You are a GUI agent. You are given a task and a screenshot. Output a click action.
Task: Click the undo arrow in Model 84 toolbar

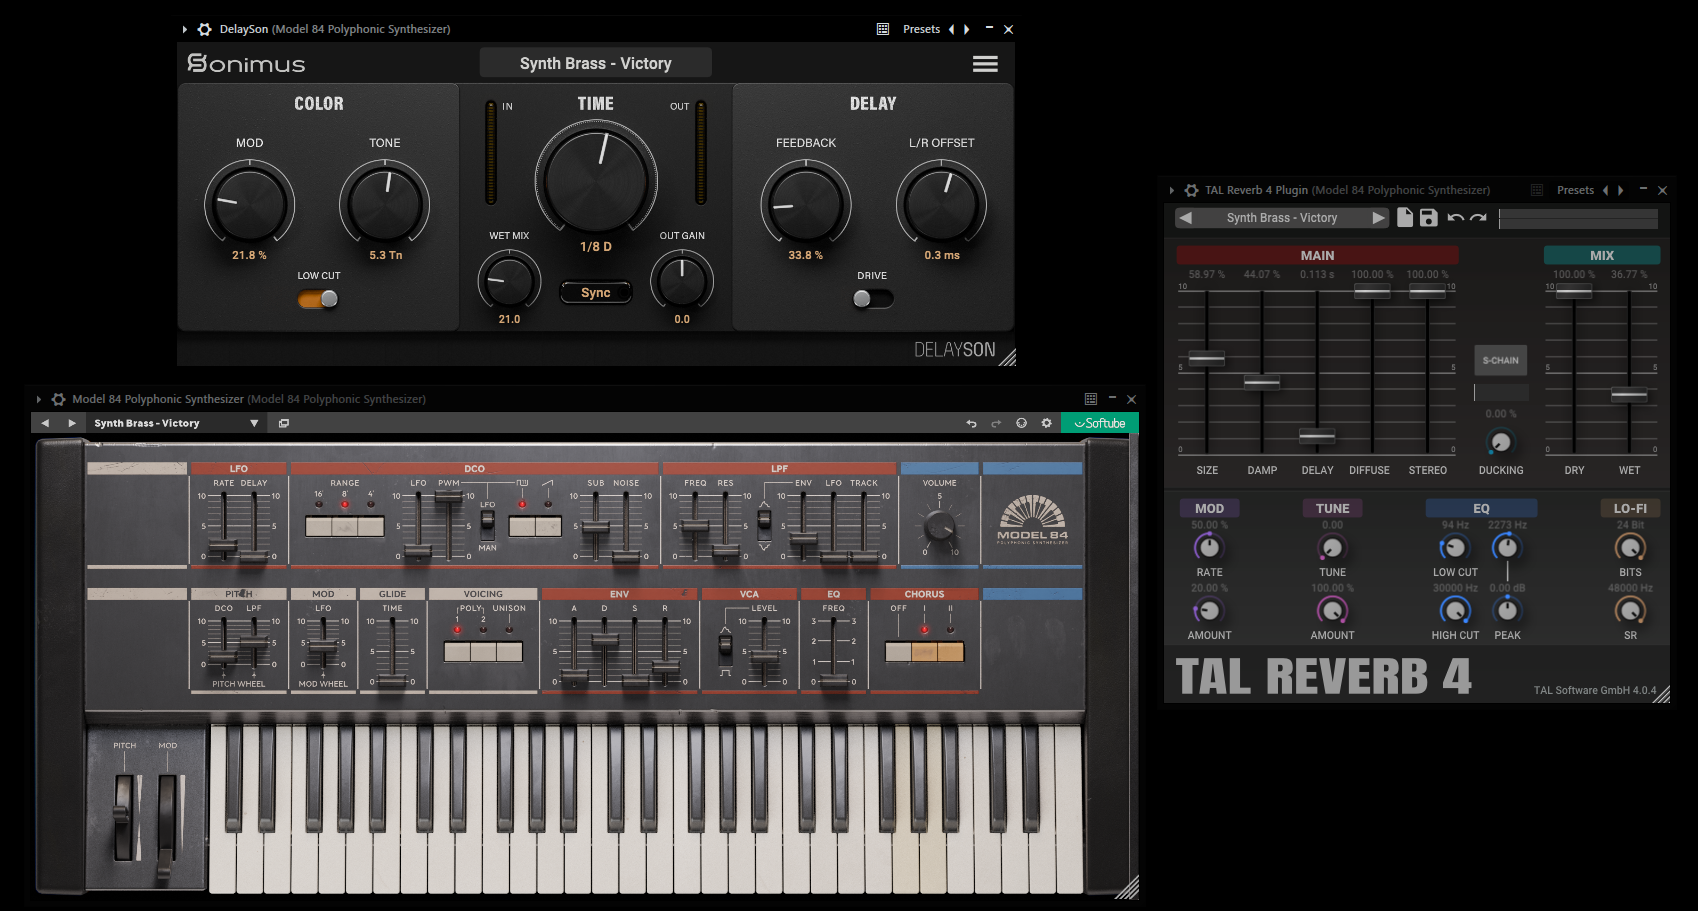point(970,423)
